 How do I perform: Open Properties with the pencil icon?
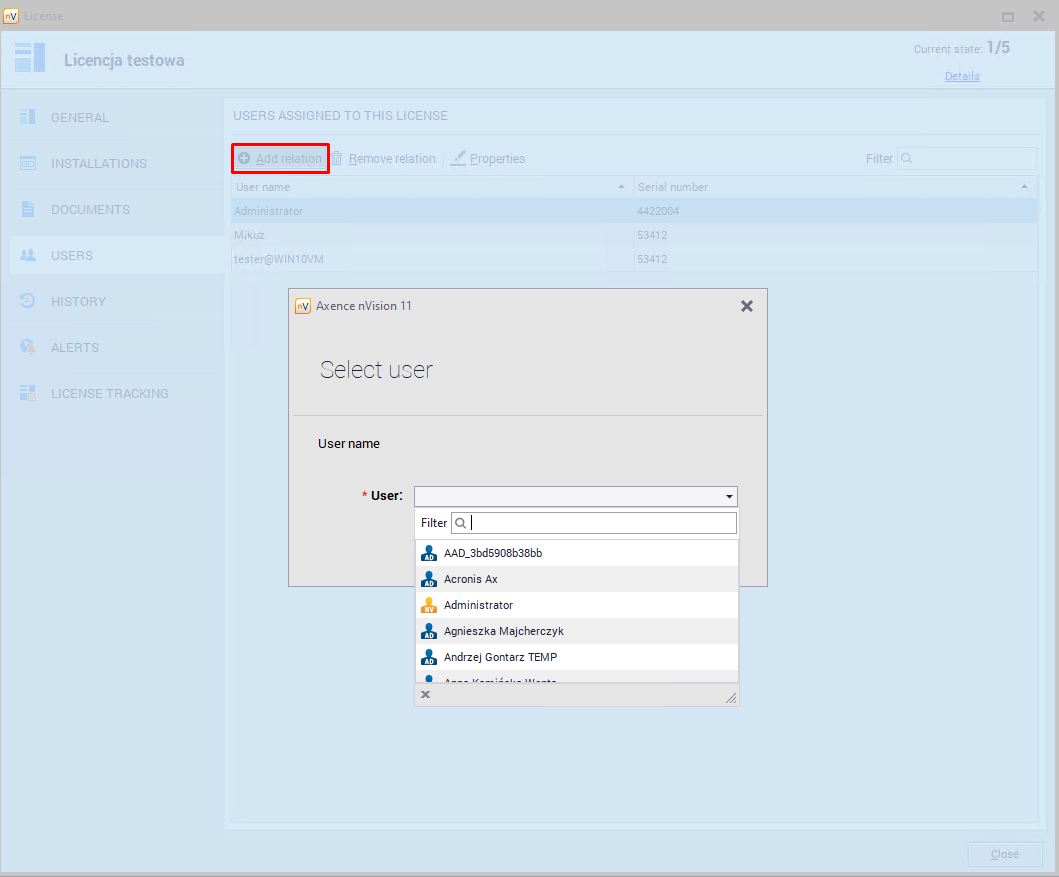pyautogui.click(x=458, y=159)
